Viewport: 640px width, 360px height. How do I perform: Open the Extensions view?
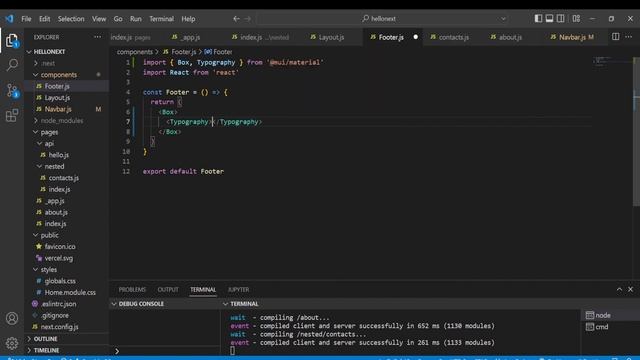(x=12, y=115)
